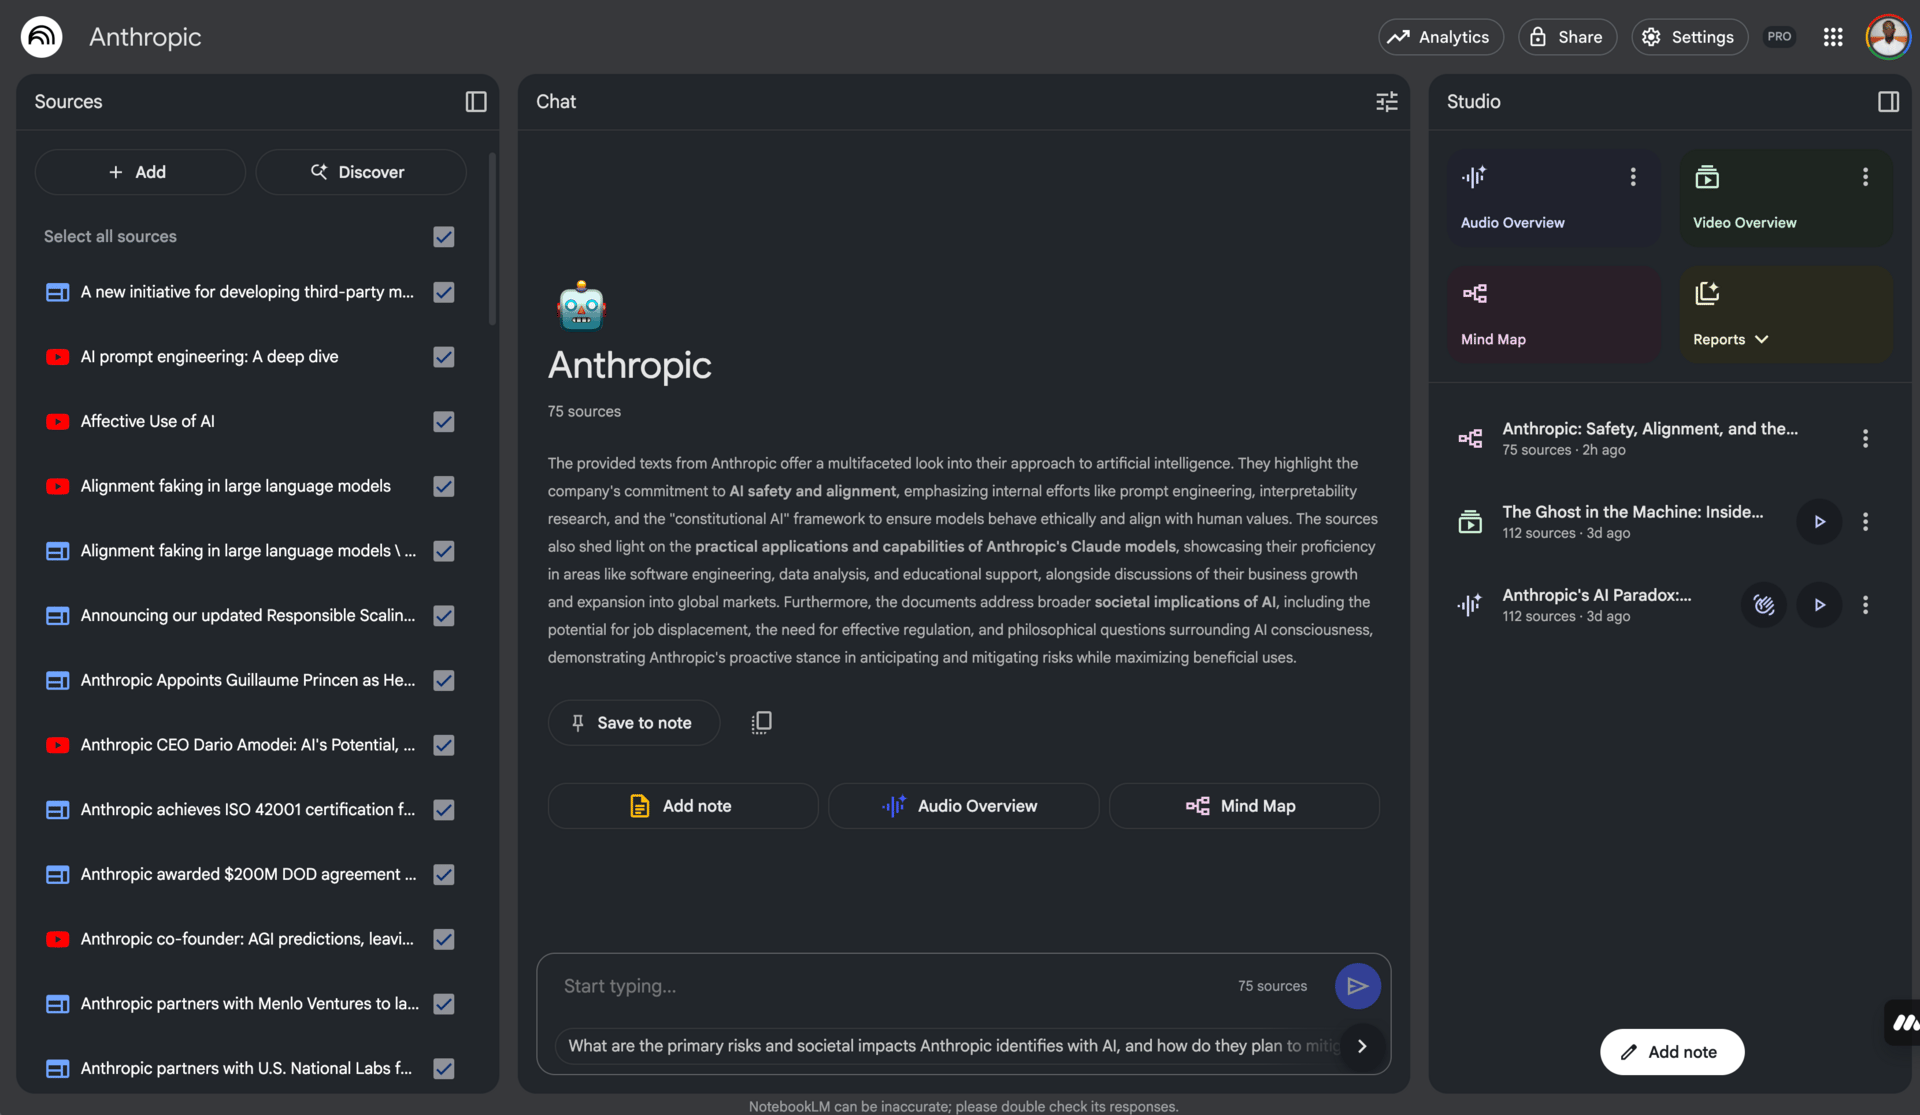Open the Settings menu

pyautogui.click(x=1688, y=37)
